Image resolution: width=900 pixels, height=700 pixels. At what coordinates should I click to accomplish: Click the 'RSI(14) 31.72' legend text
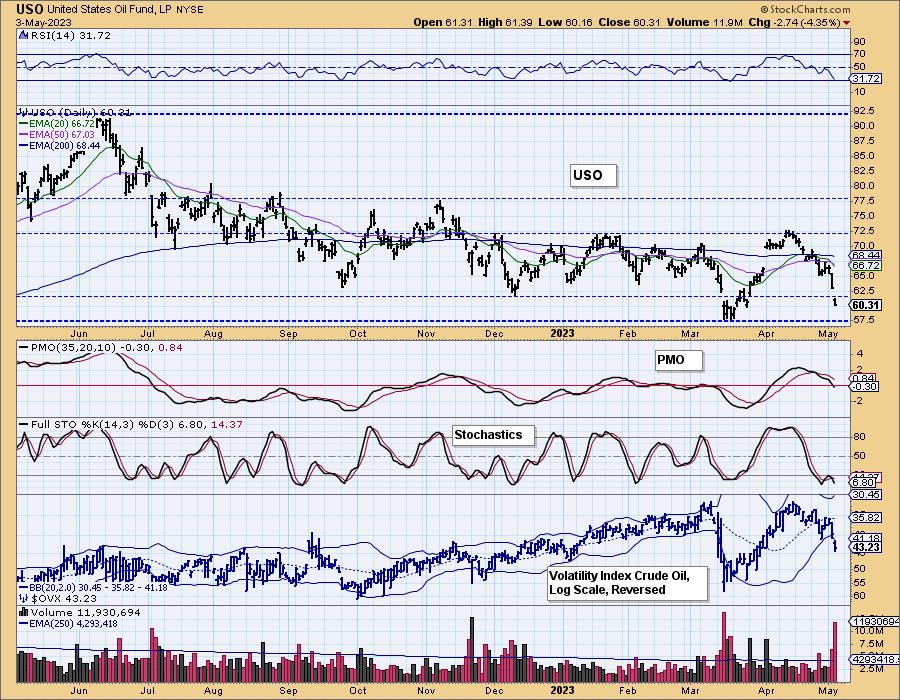coord(71,35)
